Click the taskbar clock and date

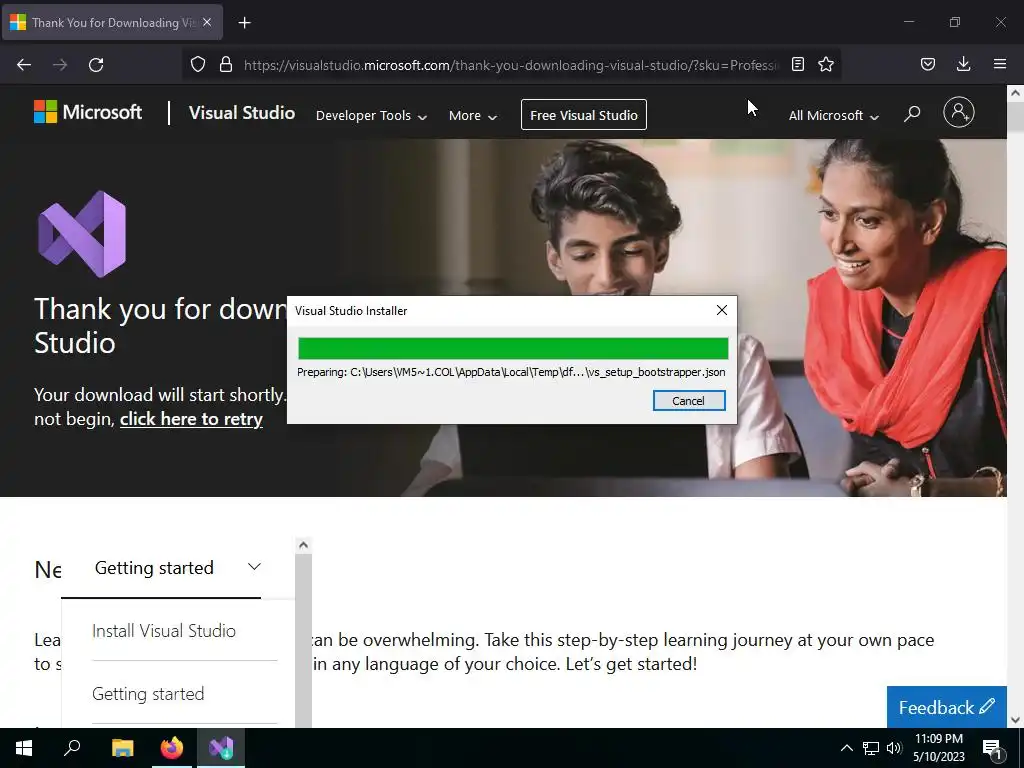tap(938, 748)
